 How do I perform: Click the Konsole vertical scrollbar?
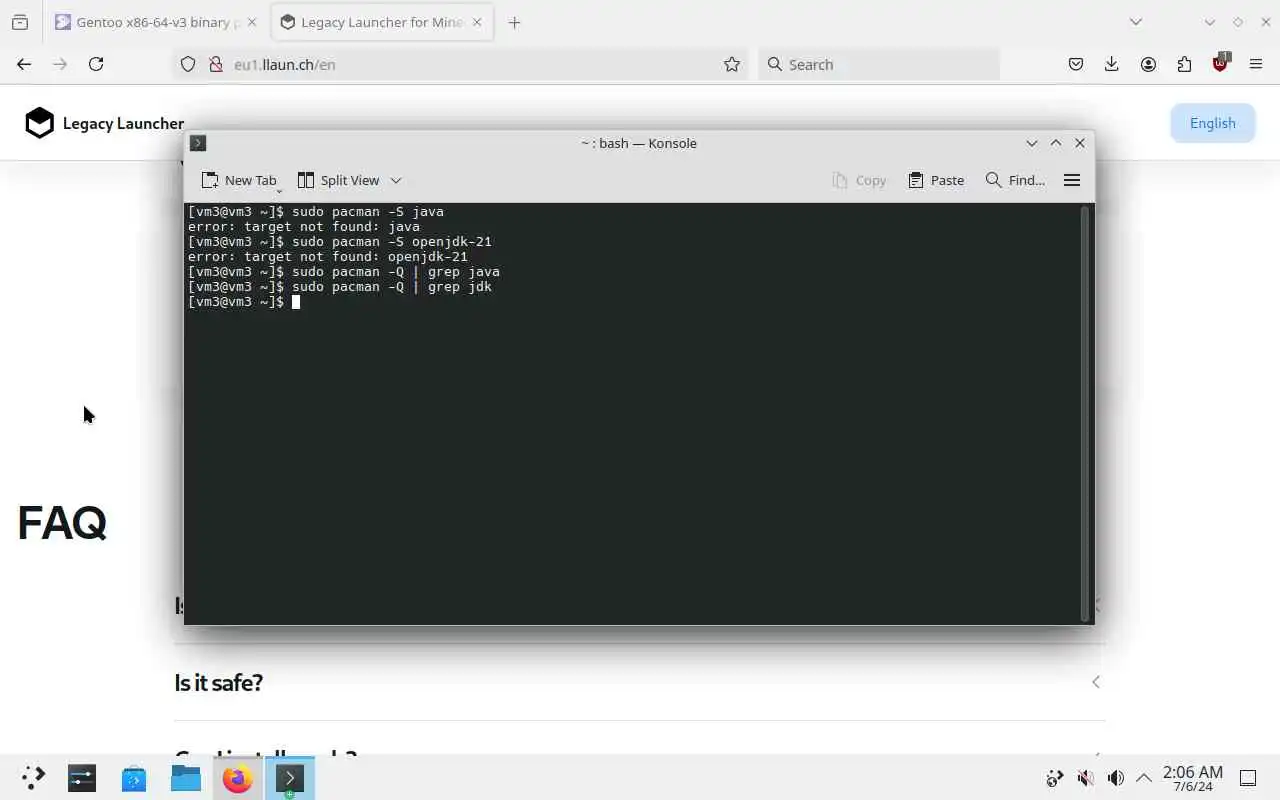pyautogui.click(x=1085, y=413)
